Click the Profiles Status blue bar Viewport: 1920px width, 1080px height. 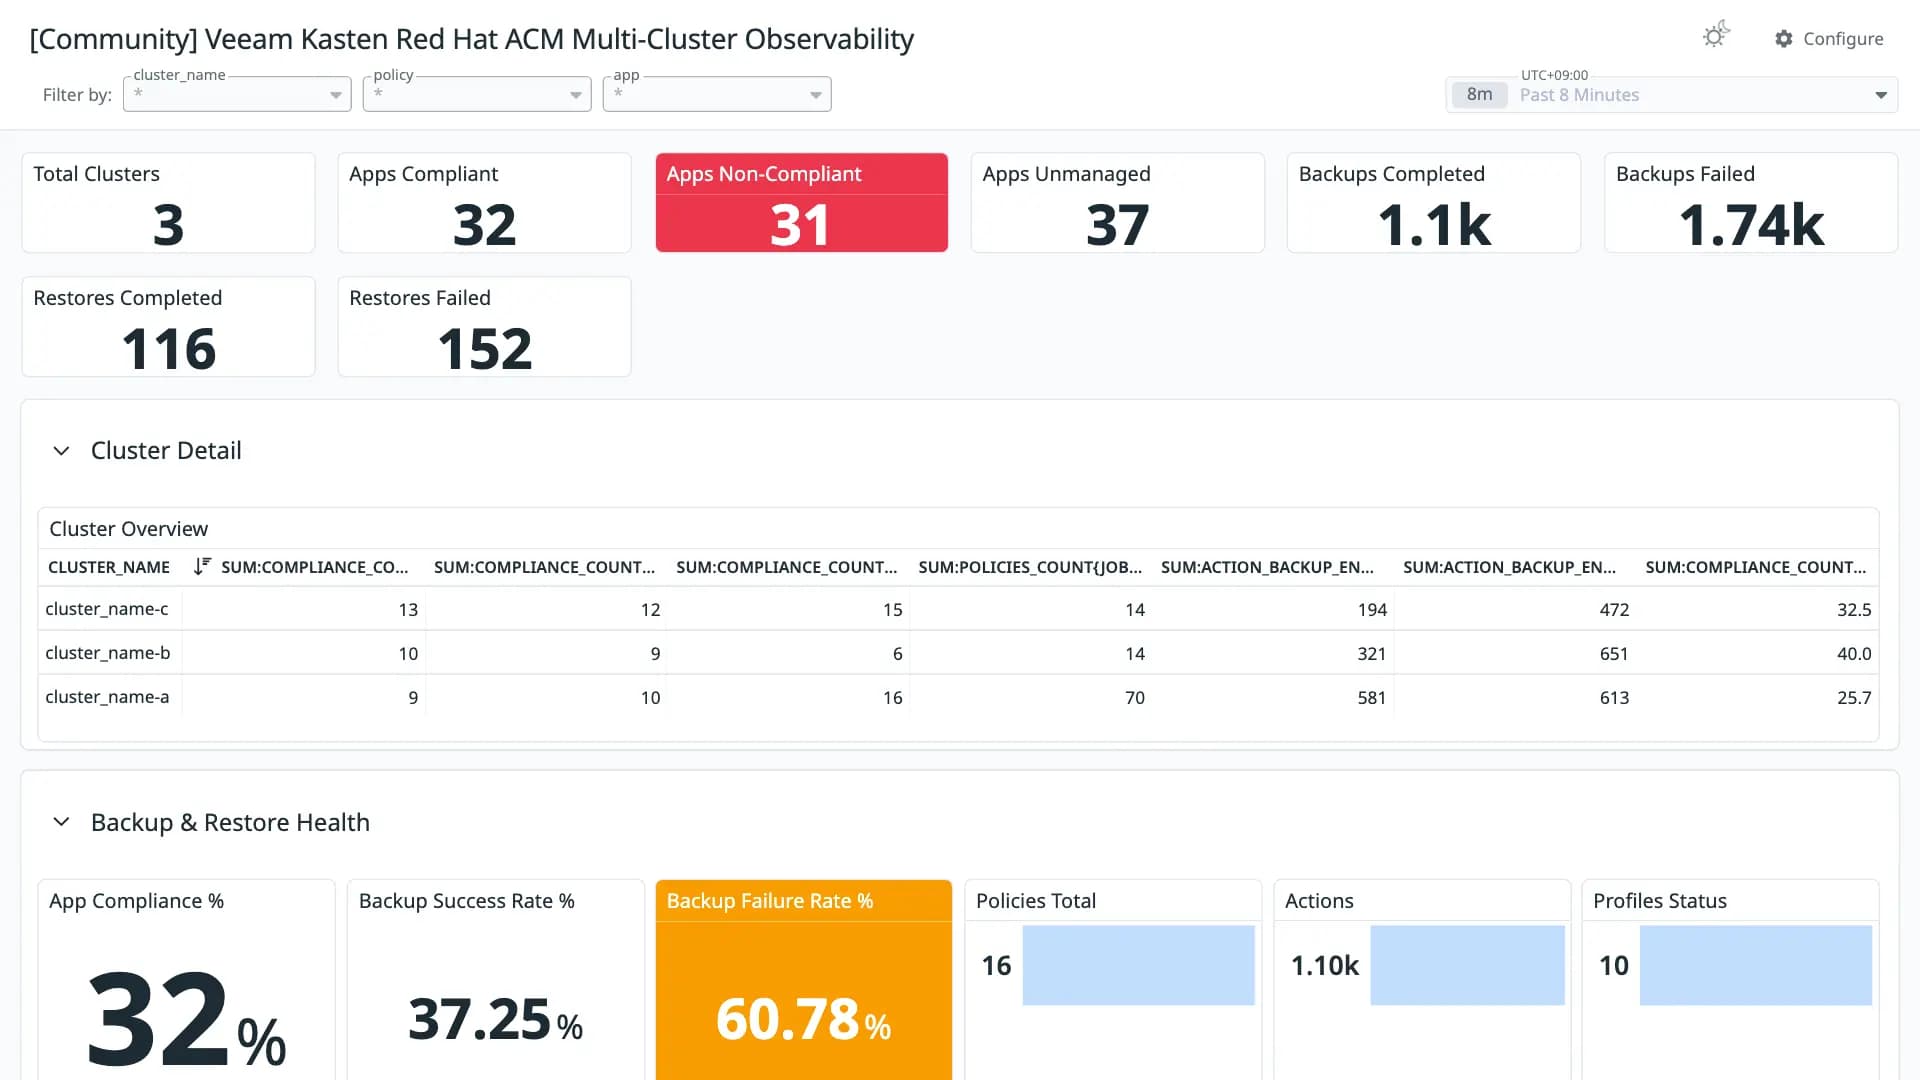tap(1756, 965)
